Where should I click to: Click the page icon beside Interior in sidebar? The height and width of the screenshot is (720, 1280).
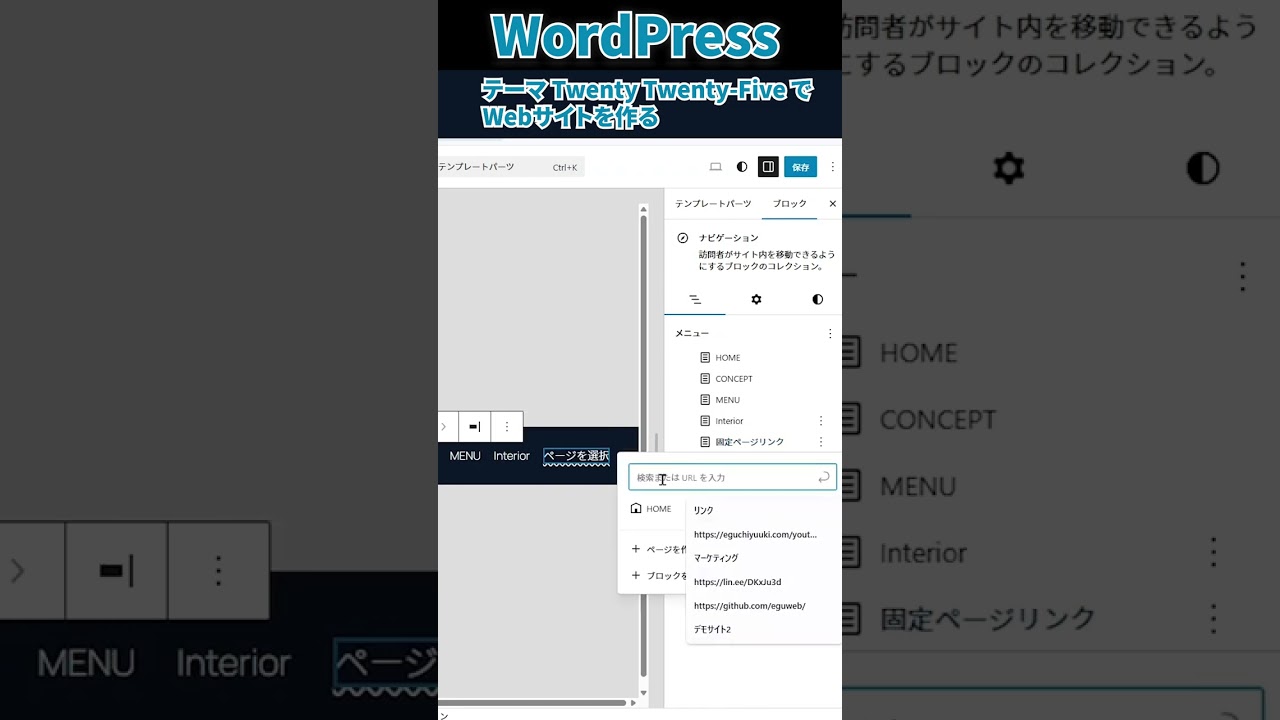pyautogui.click(x=705, y=421)
